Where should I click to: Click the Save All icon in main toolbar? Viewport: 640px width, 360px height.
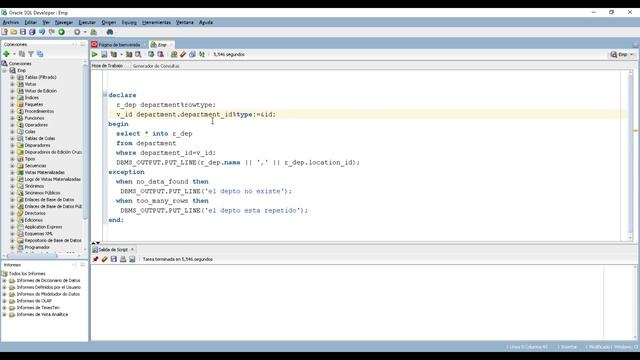point(32,32)
